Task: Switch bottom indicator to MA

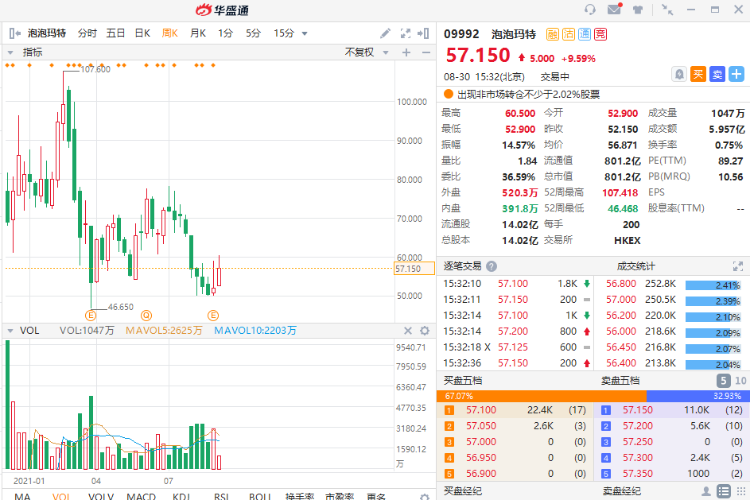Action: [22, 496]
